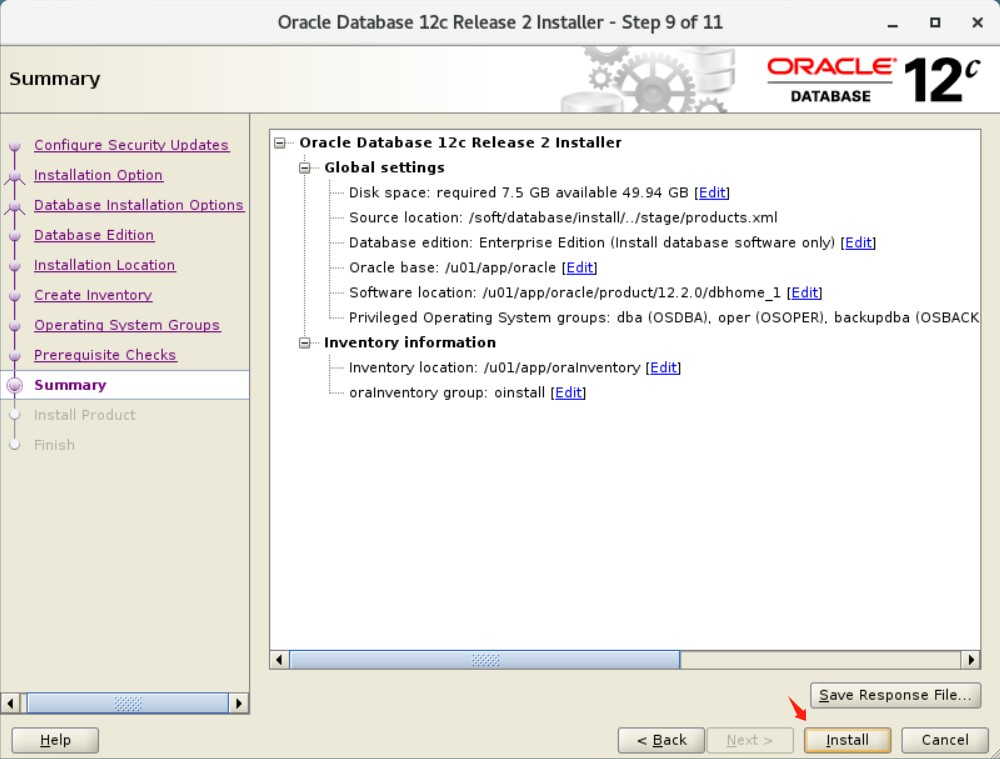Edit the Oracle base path
The height and width of the screenshot is (759, 1000).
coord(580,268)
